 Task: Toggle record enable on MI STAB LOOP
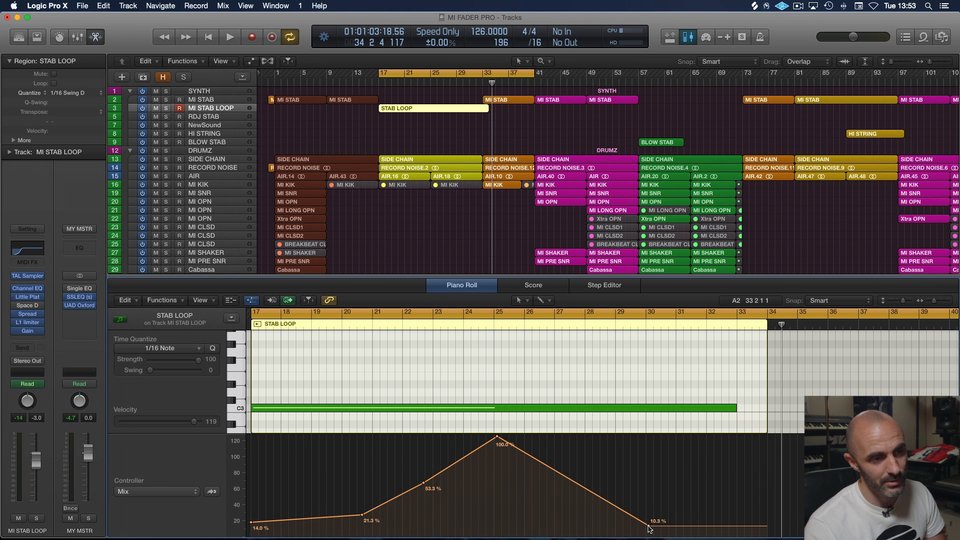point(179,108)
